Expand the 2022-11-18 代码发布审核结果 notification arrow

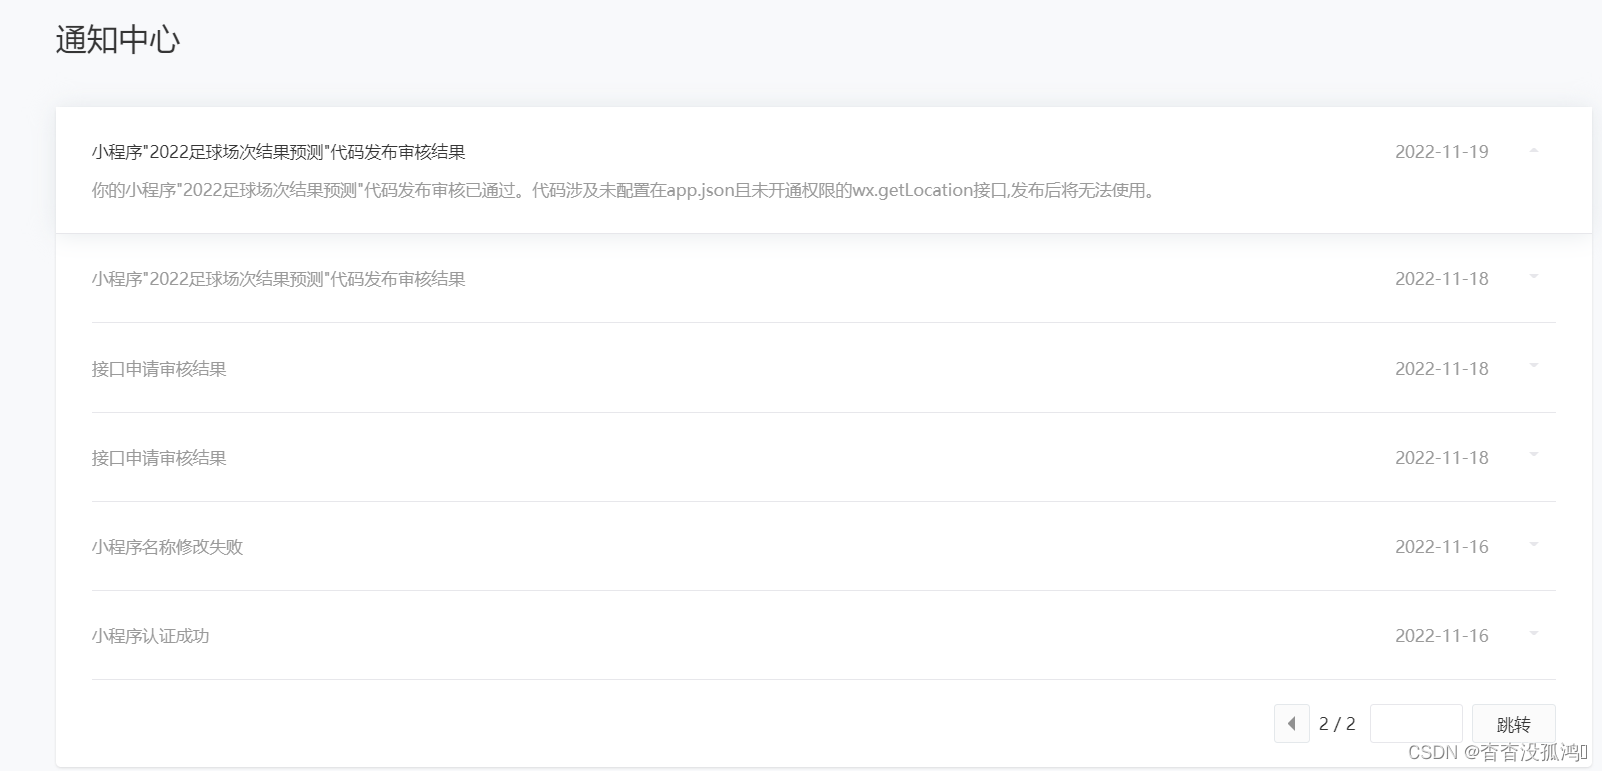click(1533, 277)
